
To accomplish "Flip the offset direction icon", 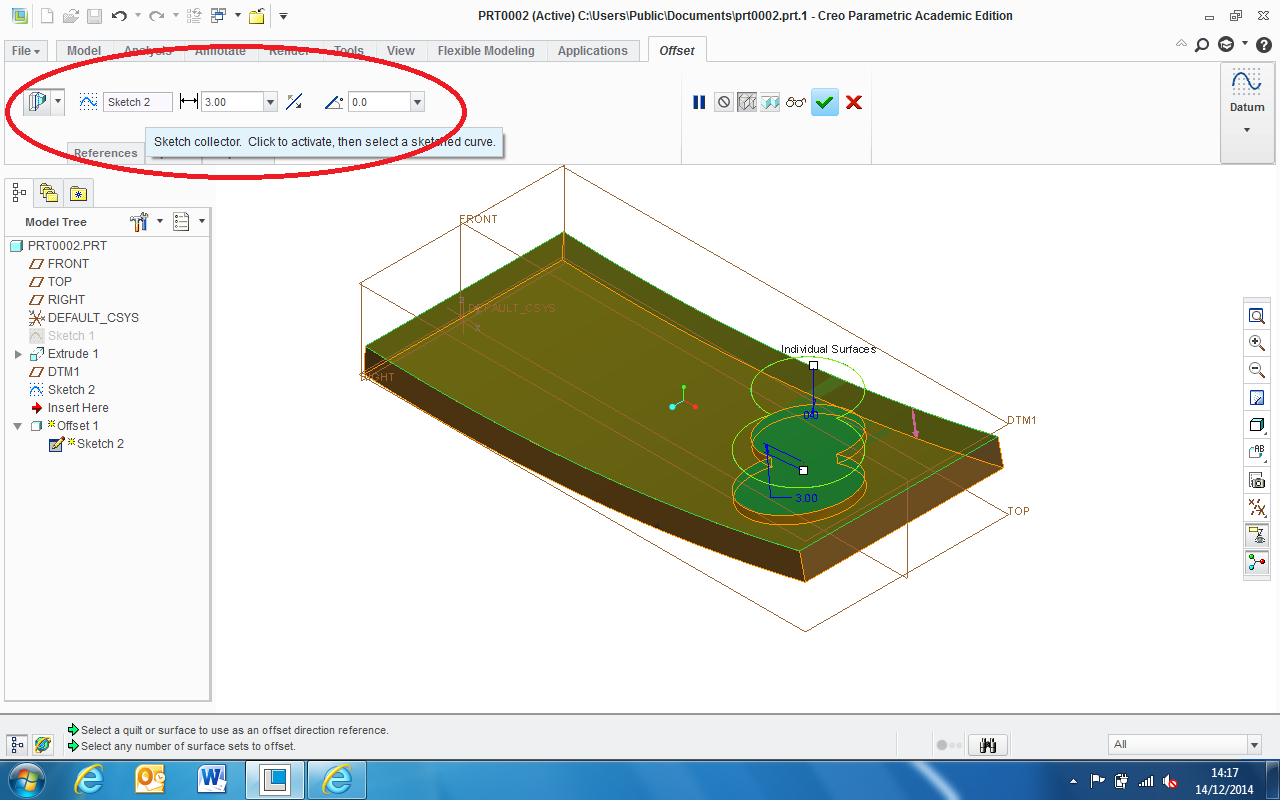I will 294,102.
